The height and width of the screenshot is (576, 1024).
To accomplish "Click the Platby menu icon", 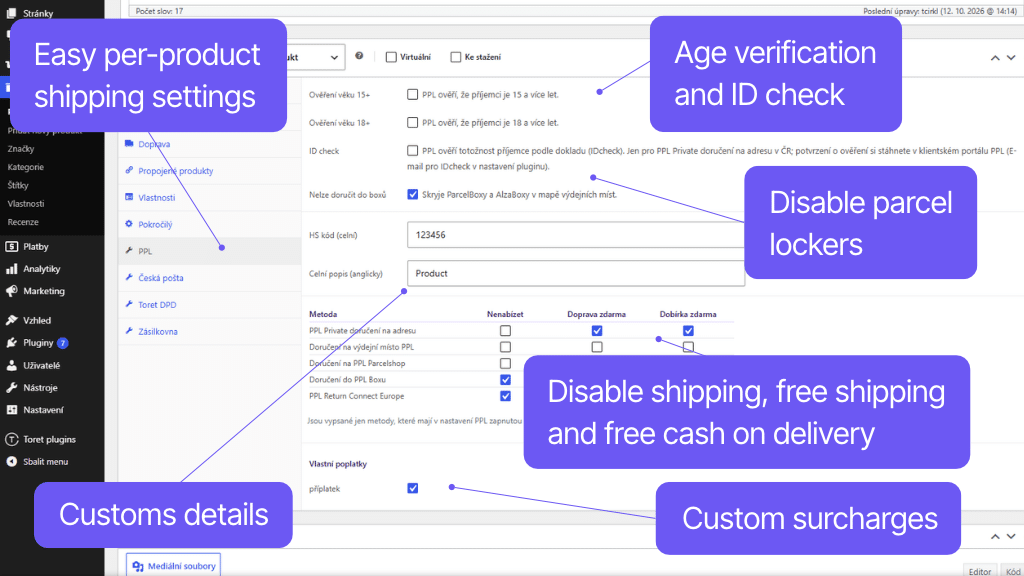I will point(11,246).
